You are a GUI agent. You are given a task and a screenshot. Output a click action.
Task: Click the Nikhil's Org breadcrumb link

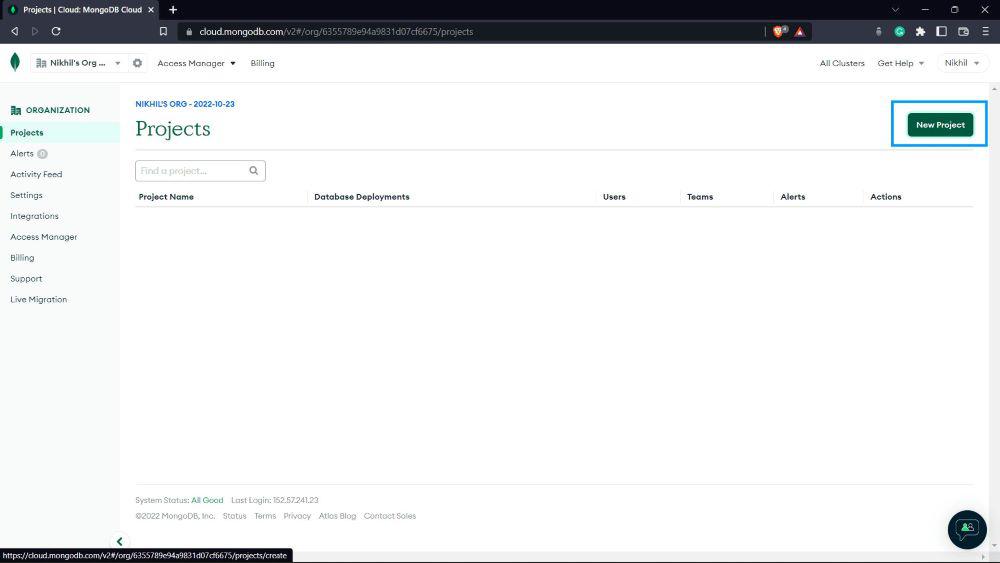click(x=185, y=104)
